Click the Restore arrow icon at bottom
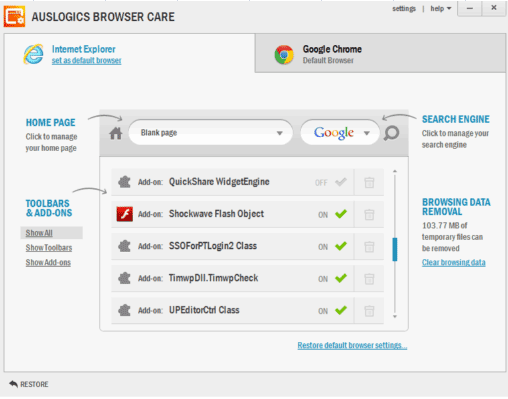 13,384
